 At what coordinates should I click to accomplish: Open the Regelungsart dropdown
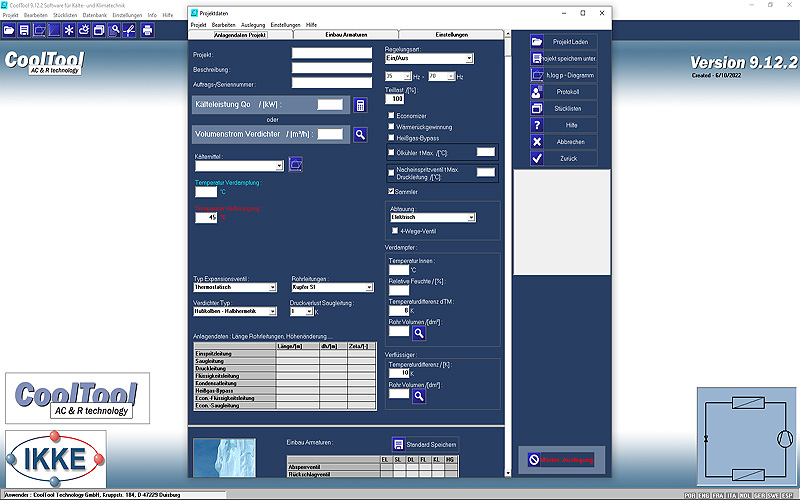point(469,59)
